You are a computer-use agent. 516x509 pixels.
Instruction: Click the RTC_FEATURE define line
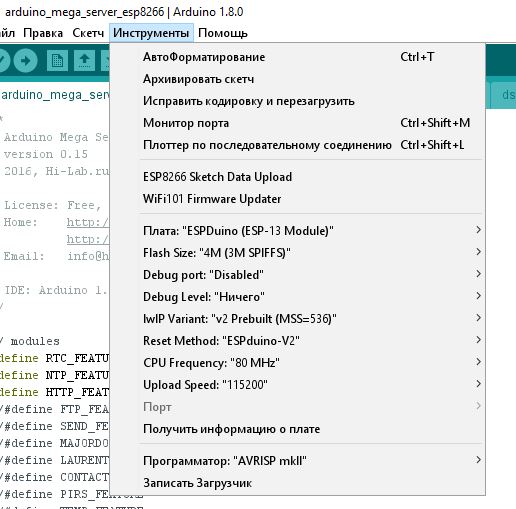pos(54,358)
